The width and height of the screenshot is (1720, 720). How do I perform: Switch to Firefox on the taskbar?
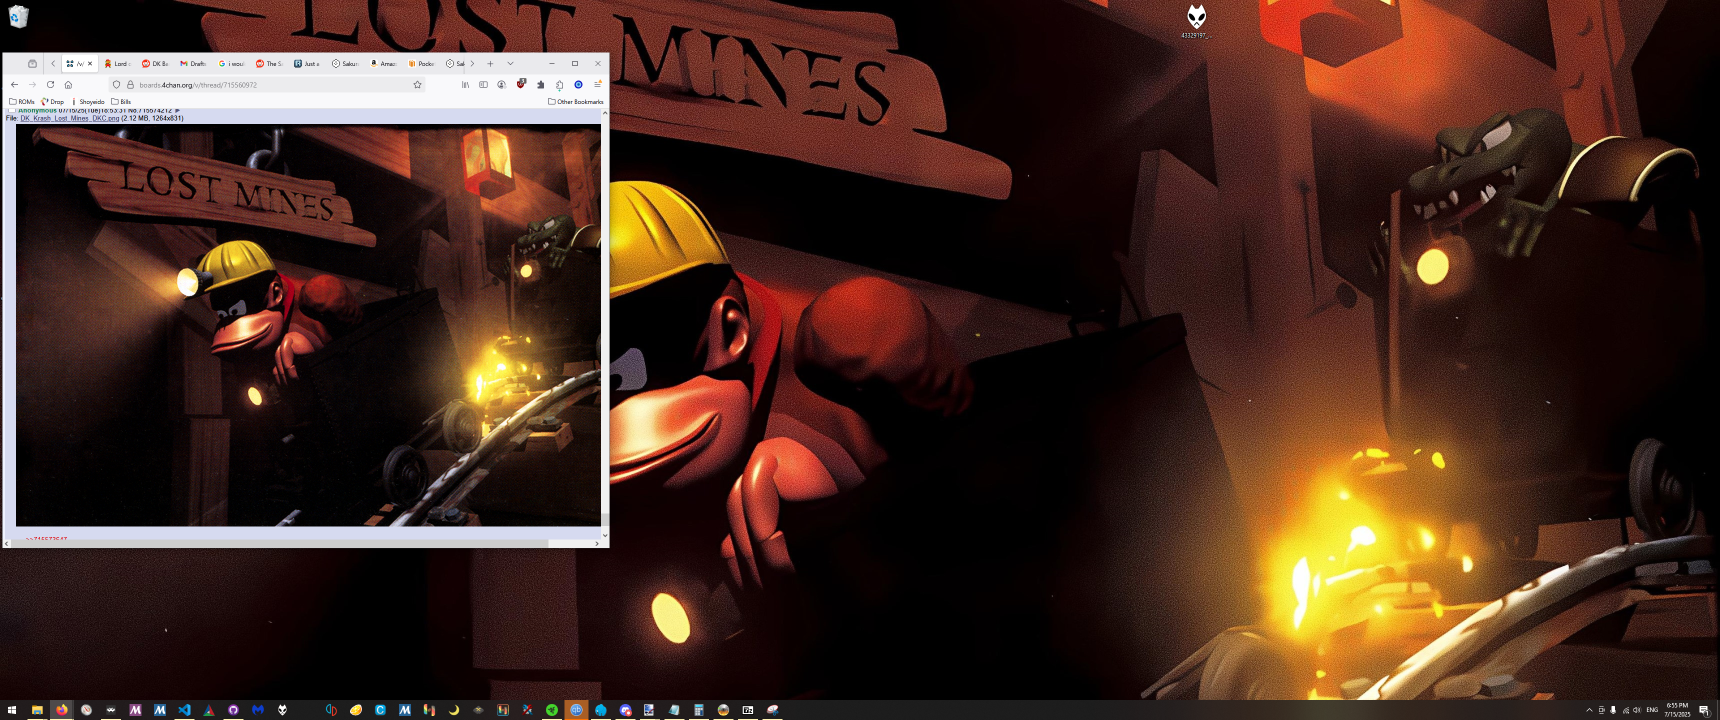click(x=61, y=710)
